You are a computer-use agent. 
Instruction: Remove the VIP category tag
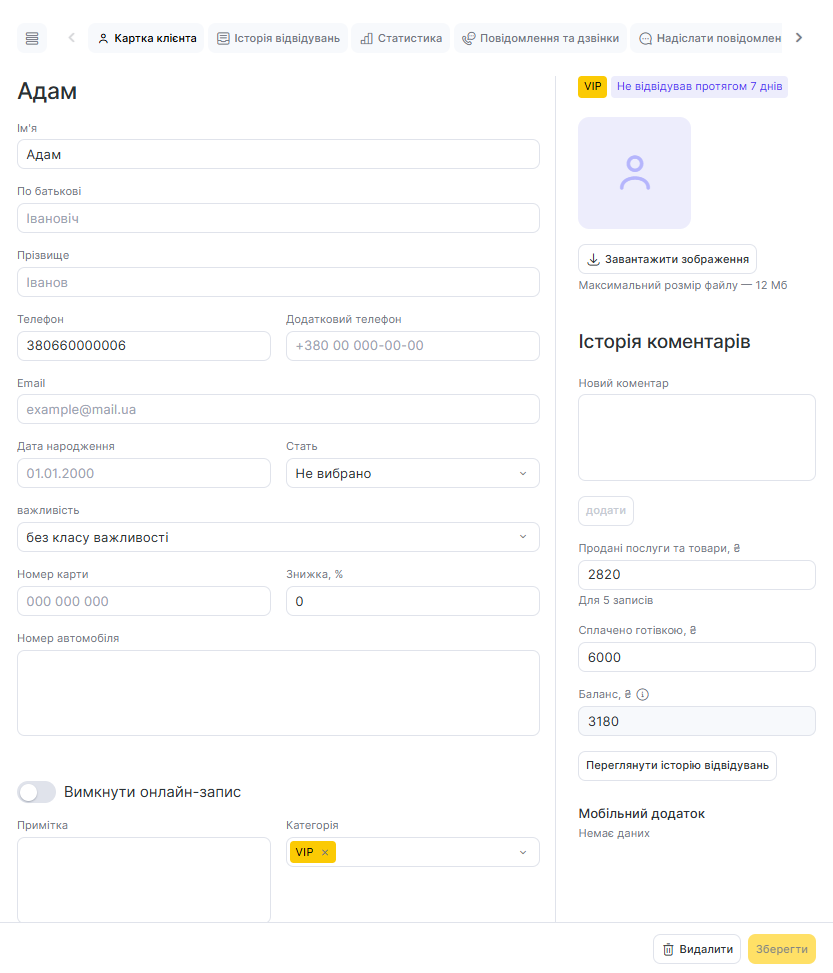[325, 852]
